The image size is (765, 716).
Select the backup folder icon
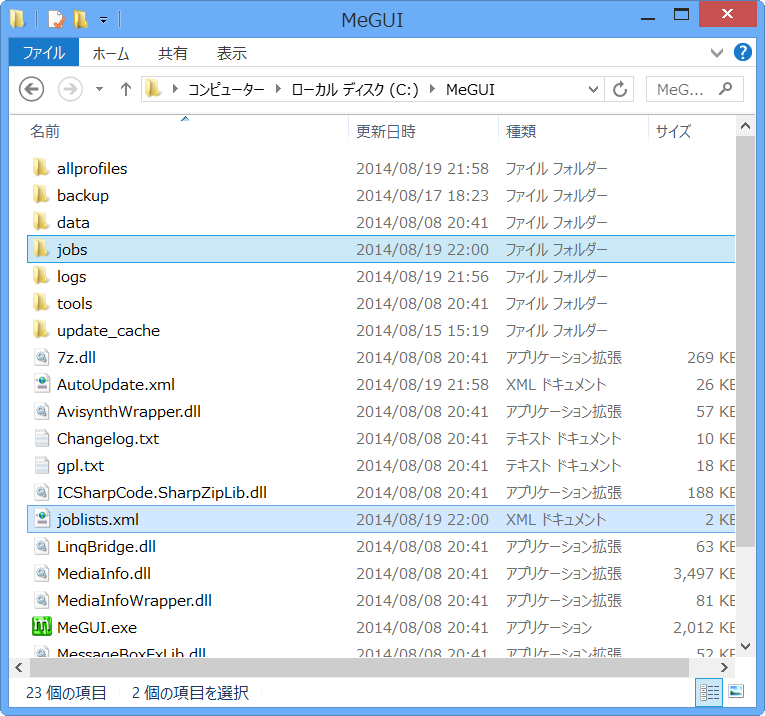click(x=41, y=195)
